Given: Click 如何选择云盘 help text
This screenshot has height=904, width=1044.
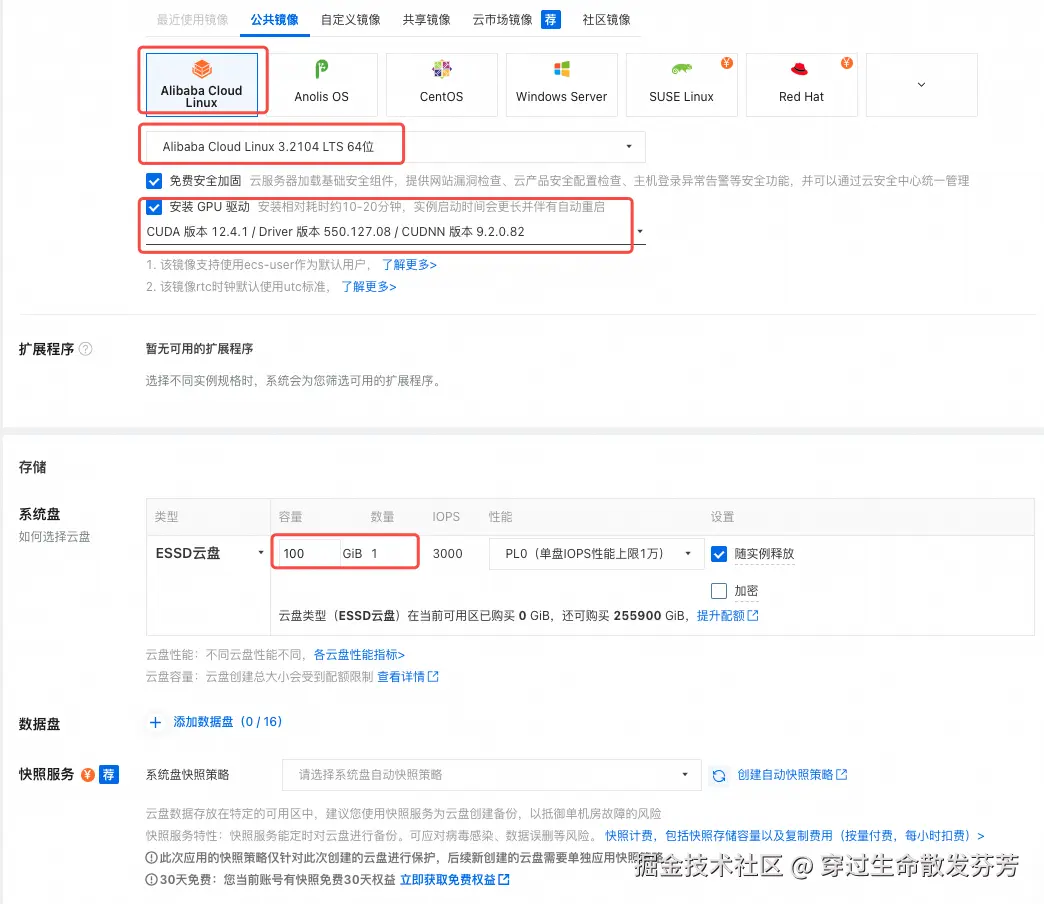Looking at the screenshot, I should 55,537.
